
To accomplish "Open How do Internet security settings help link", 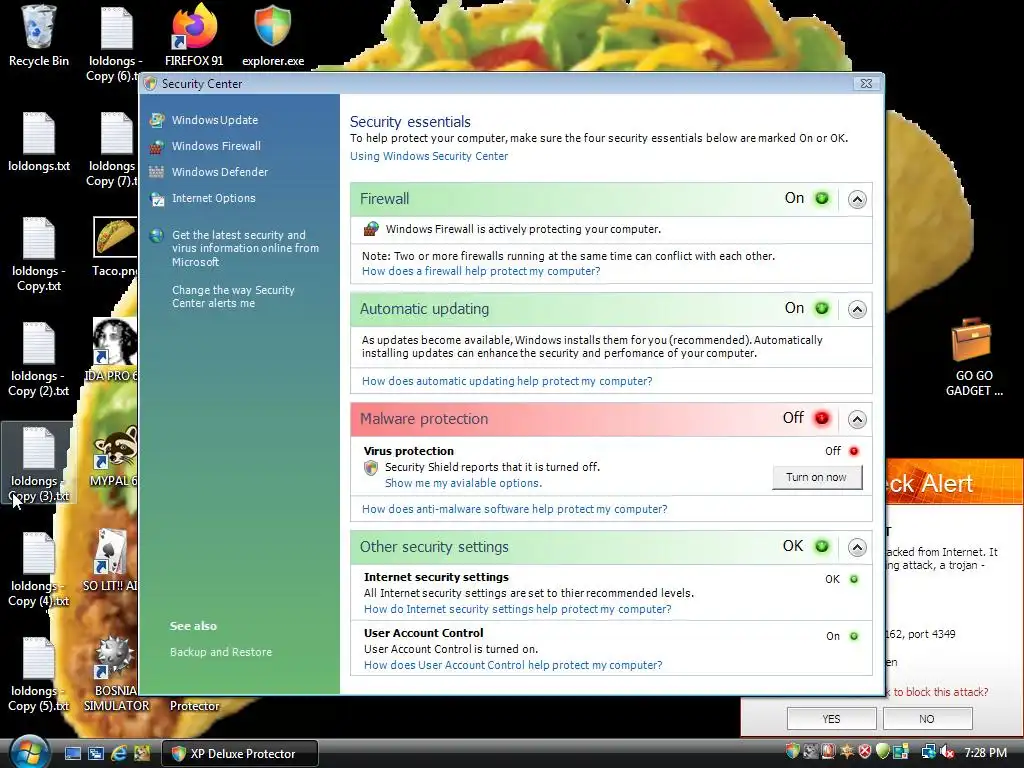I will [x=518, y=609].
